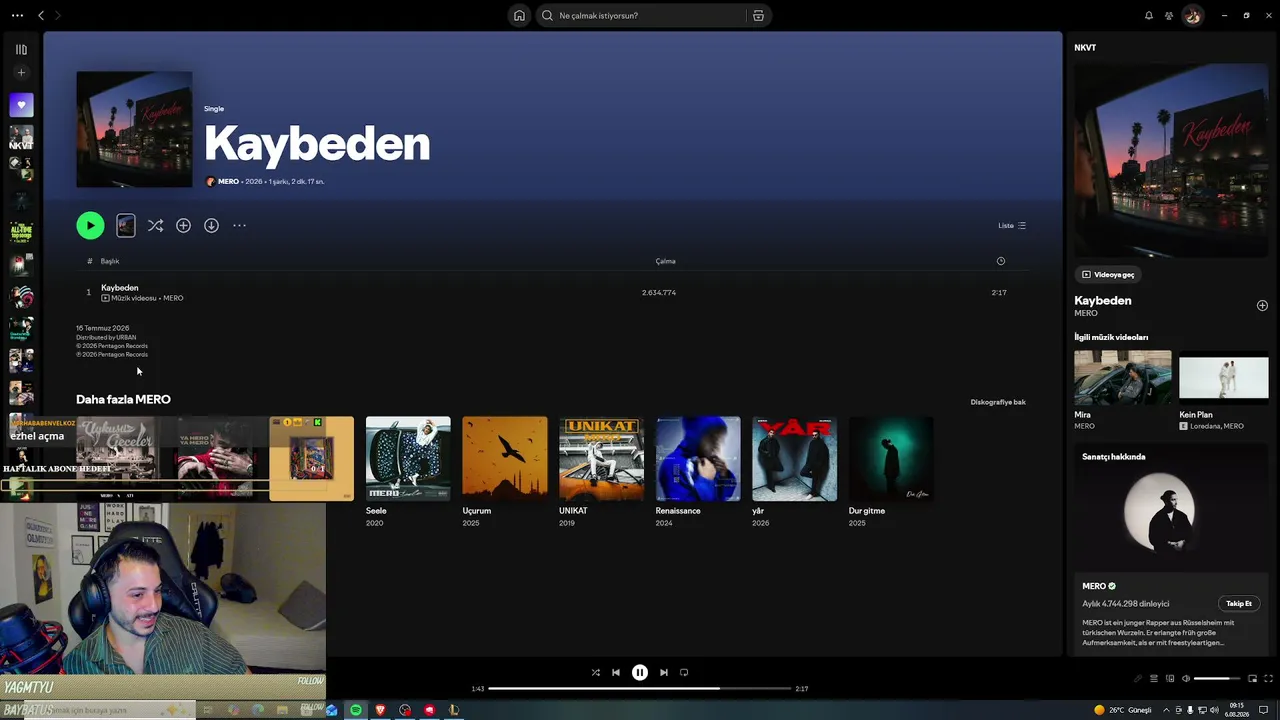Open Kaybeden title in now playing panel
Viewport: 1280px width, 720px height.
tap(1103, 301)
